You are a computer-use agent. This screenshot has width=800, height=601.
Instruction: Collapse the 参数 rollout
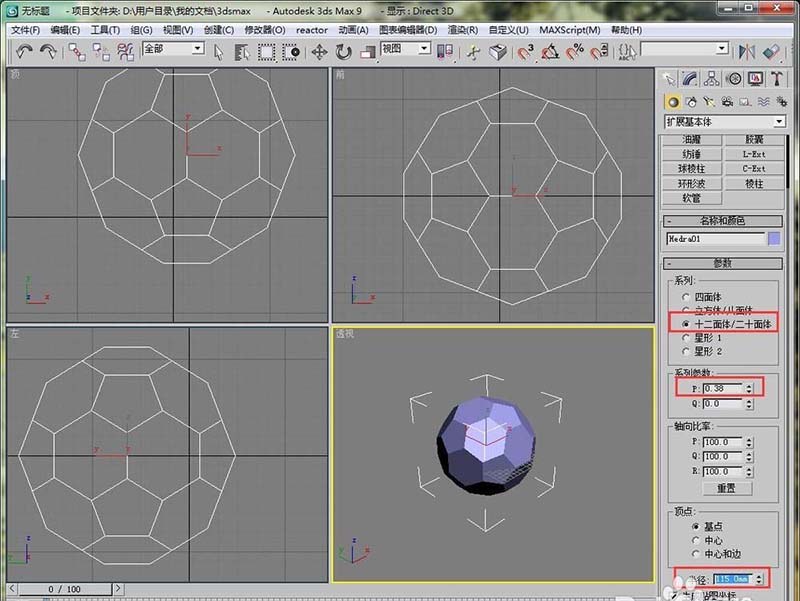(x=722, y=263)
